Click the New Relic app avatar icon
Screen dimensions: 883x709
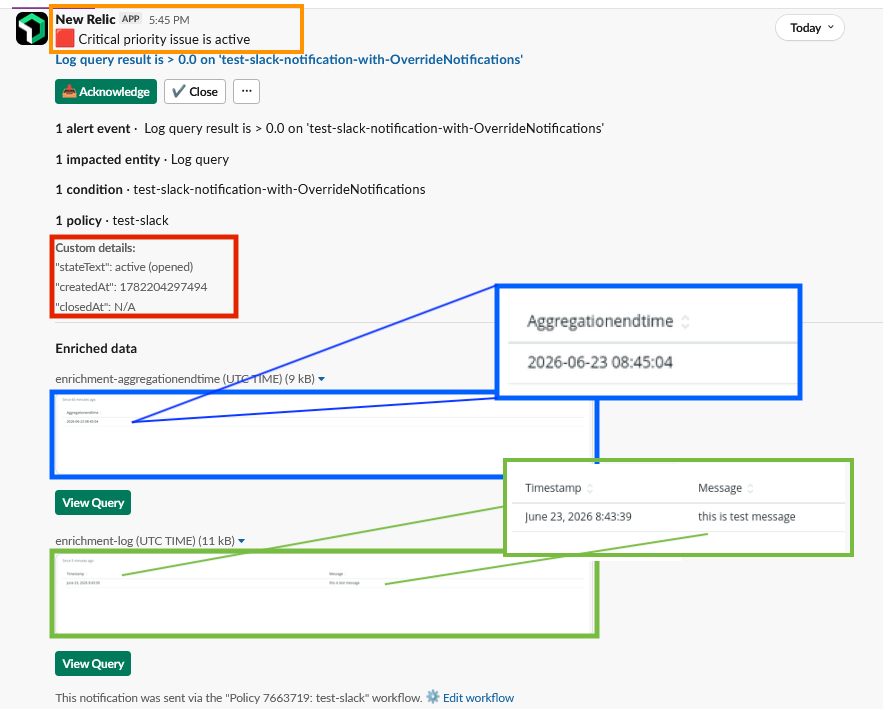click(32, 28)
